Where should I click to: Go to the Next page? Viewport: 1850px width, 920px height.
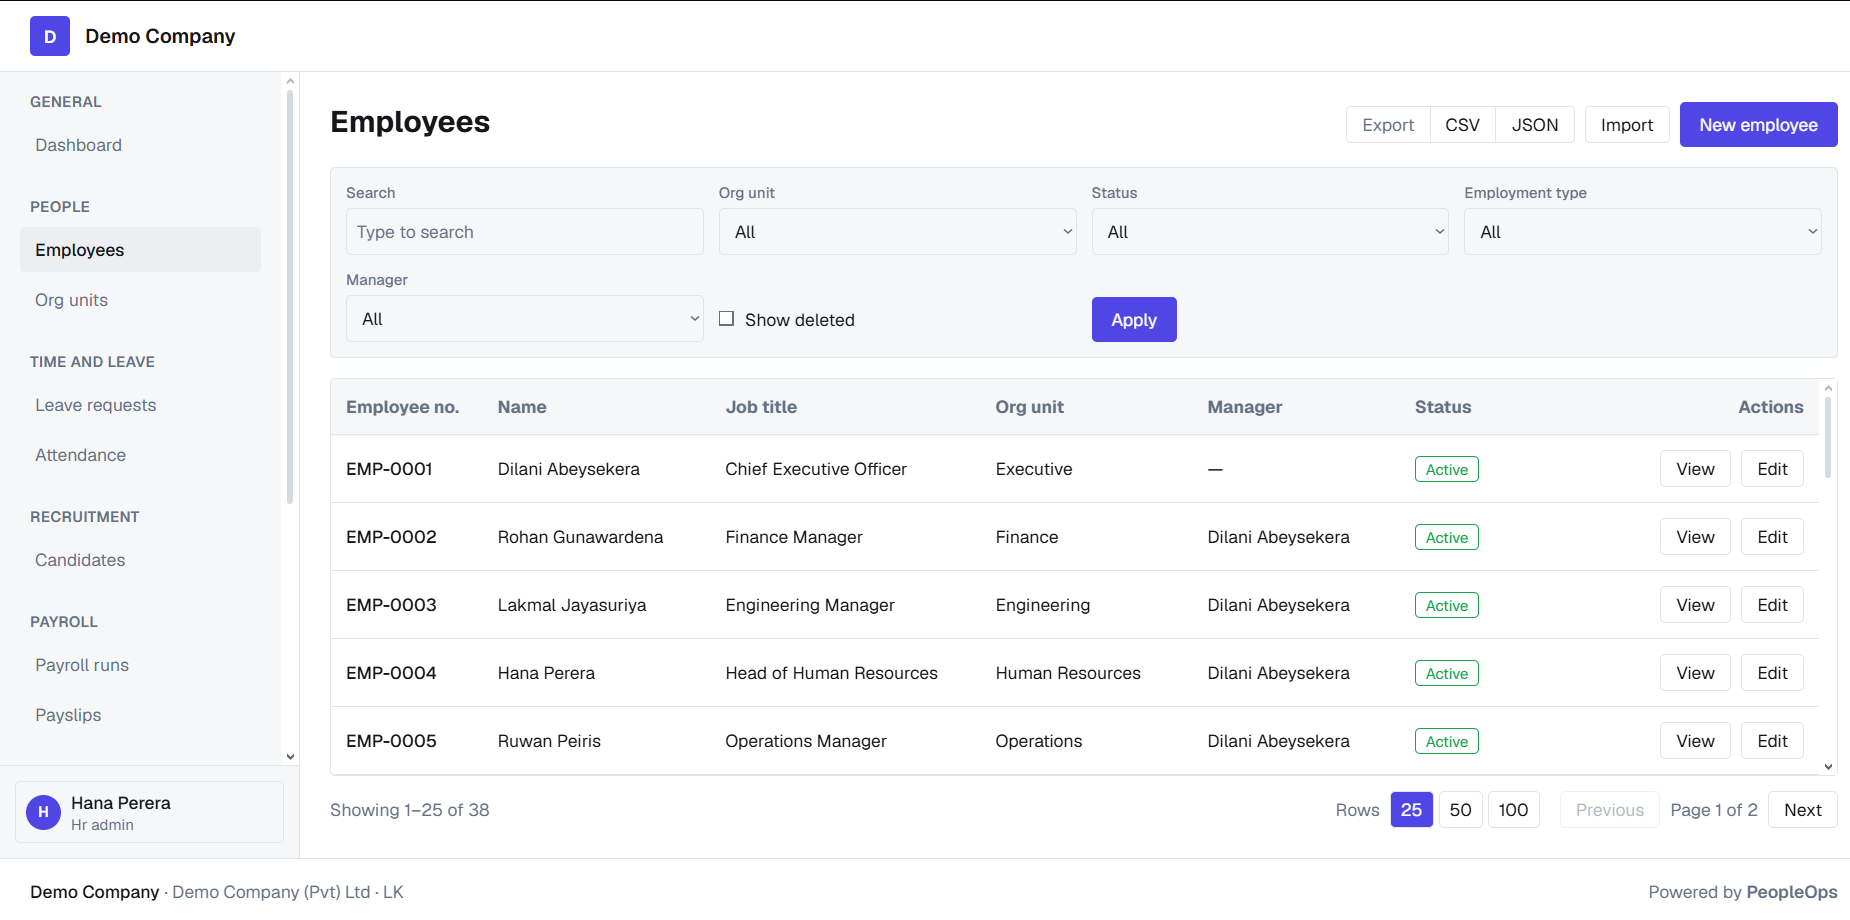[x=1803, y=810]
